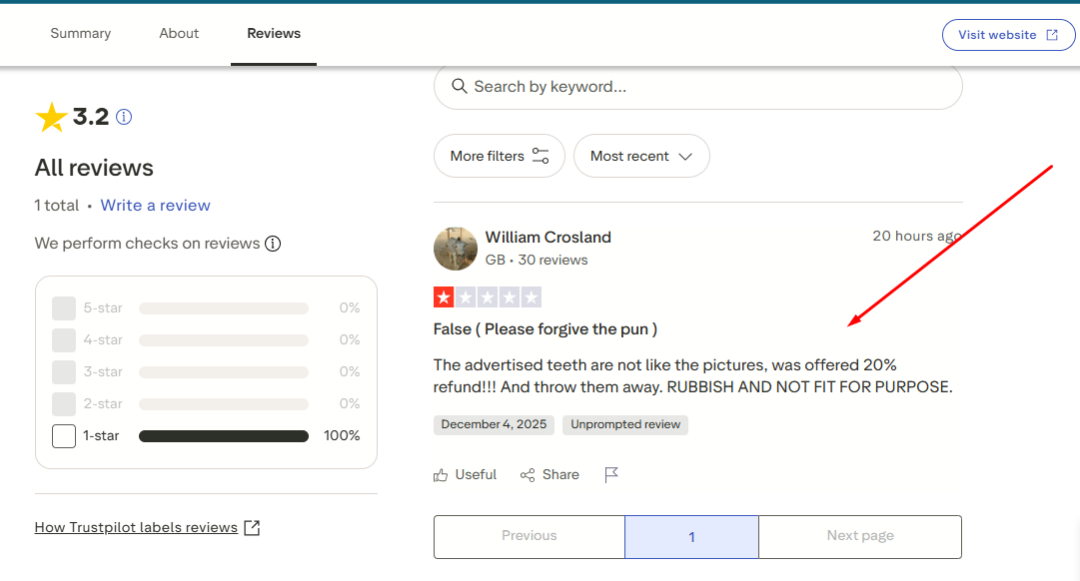Click the magnifying glass search icon
This screenshot has width=1080, height=581.
[x=459, y=86]
